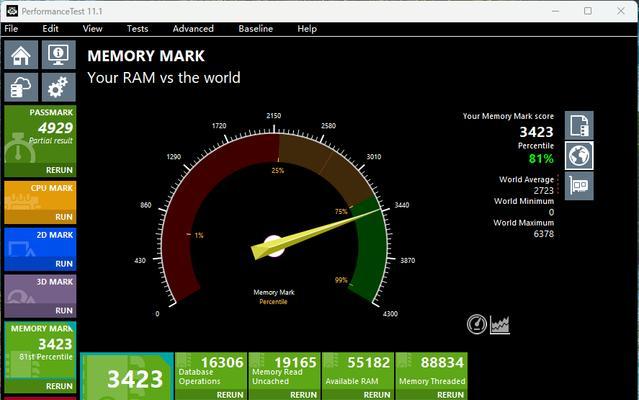Switch to distribution chart view icon
Screen dimensions: 639x400
pos(500,325)
